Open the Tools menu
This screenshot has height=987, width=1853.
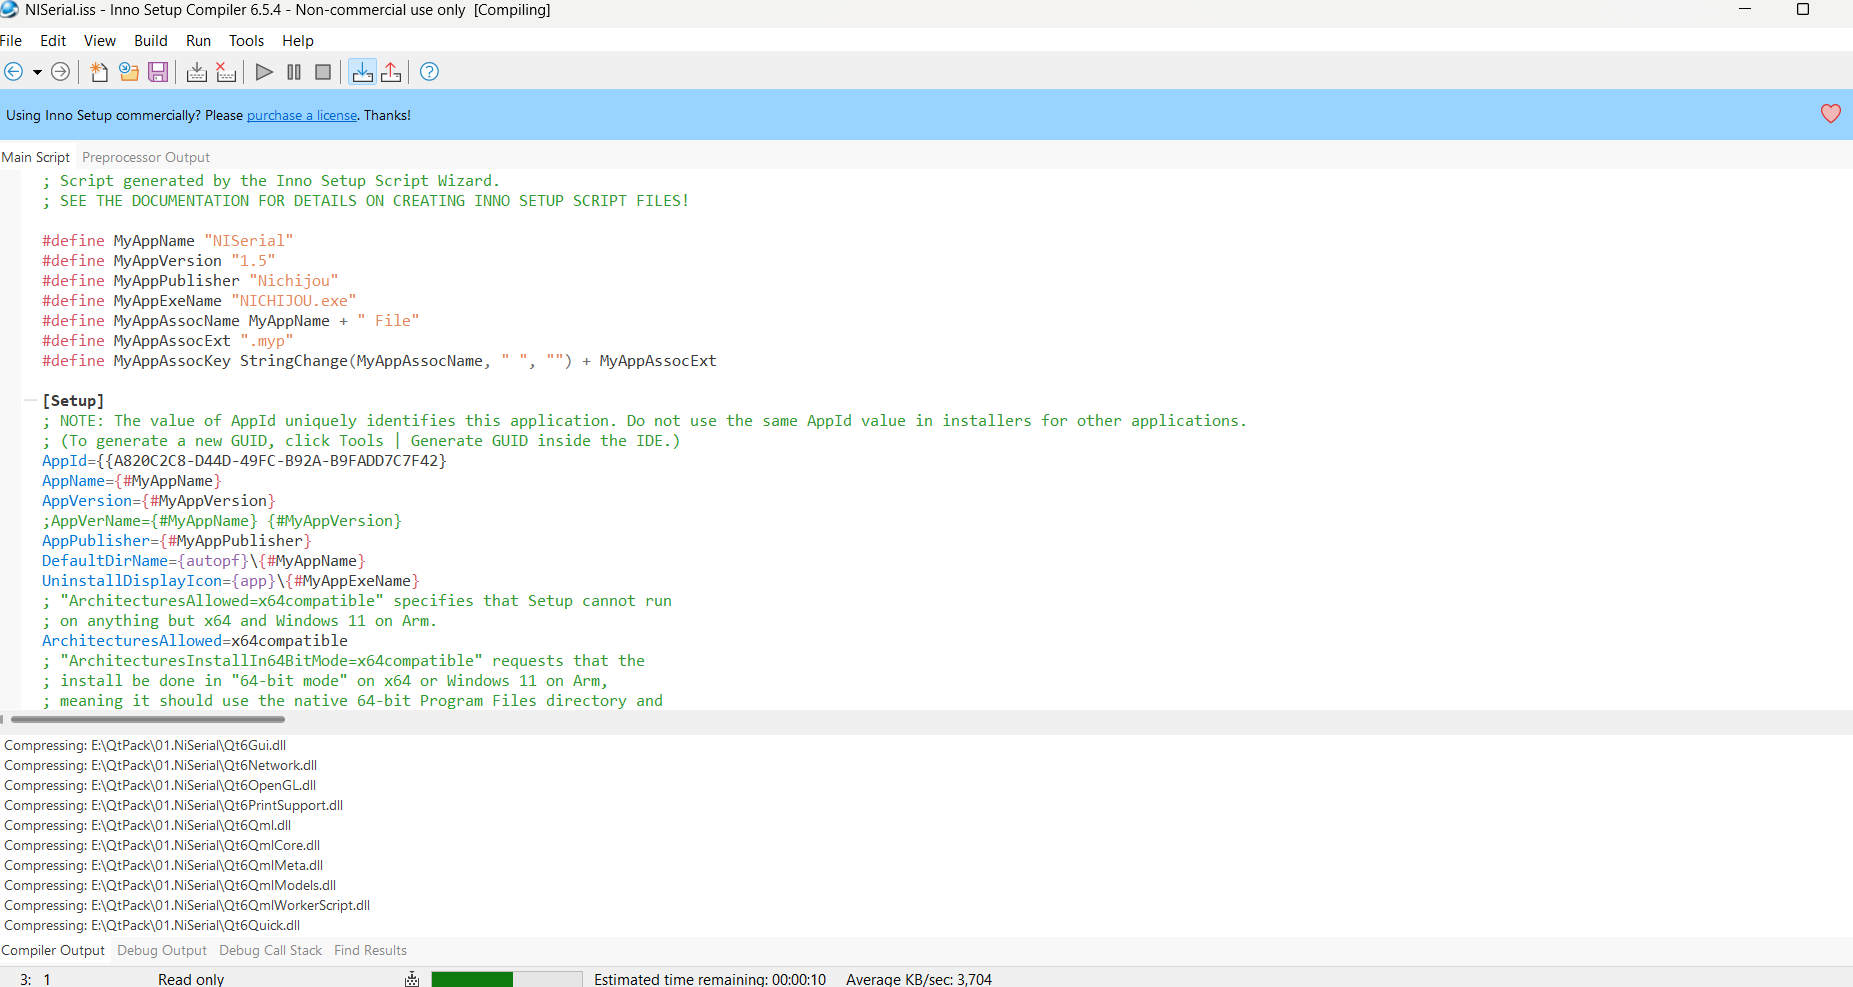tap(247, 41)
